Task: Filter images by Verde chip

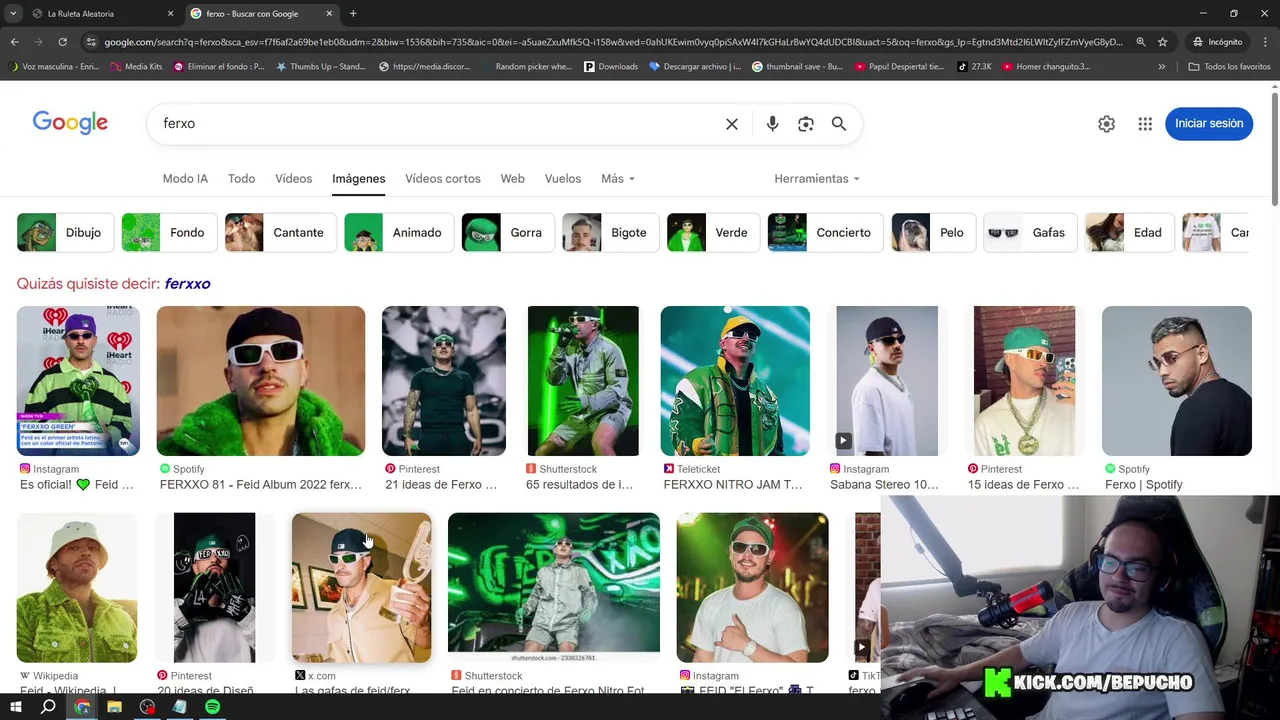Action: coord(714,233)
